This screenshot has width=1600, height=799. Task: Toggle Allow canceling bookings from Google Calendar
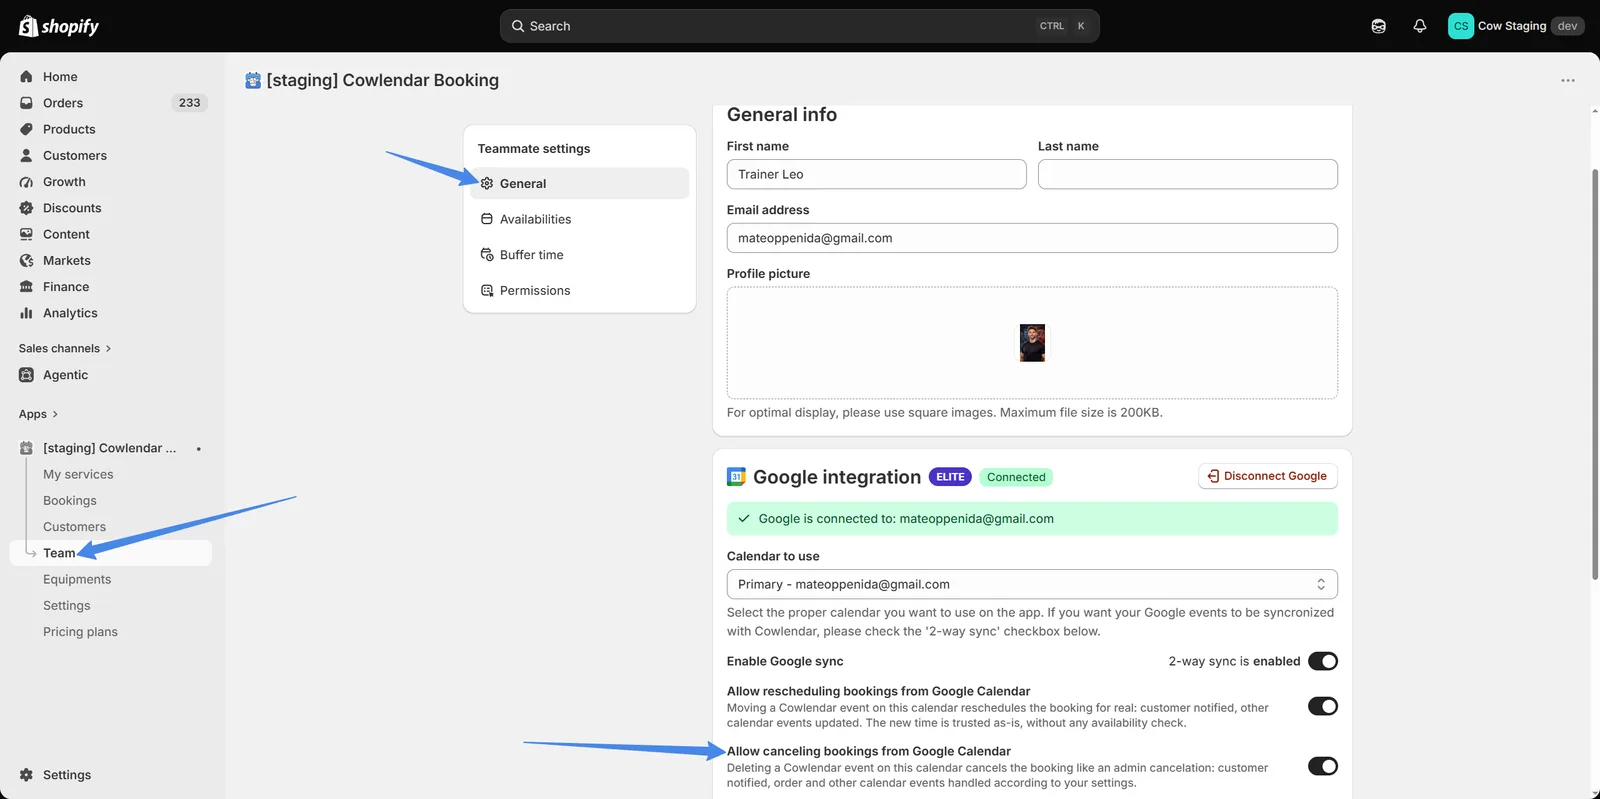pos(1323,766)
